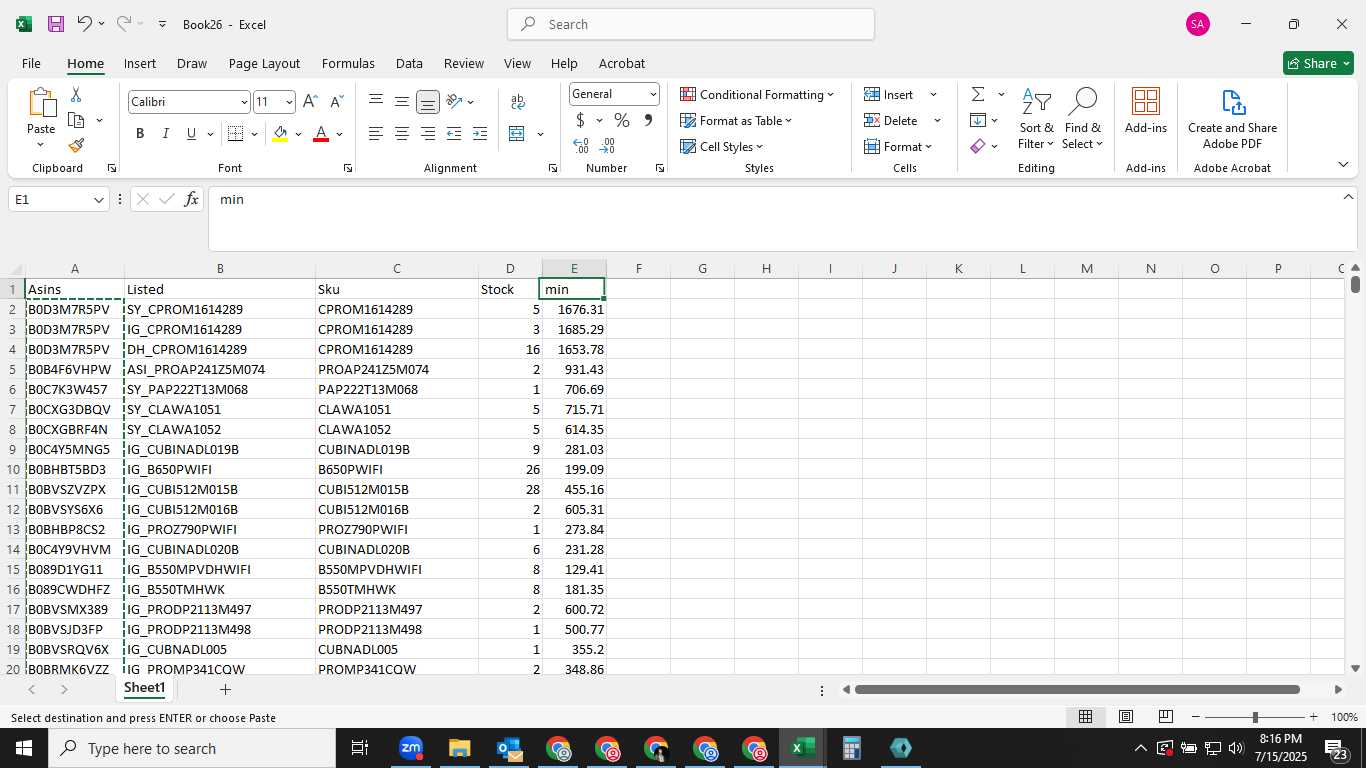Decrease decimal places
This screenshot has height=768, width=1366.
tap(609, 146)
